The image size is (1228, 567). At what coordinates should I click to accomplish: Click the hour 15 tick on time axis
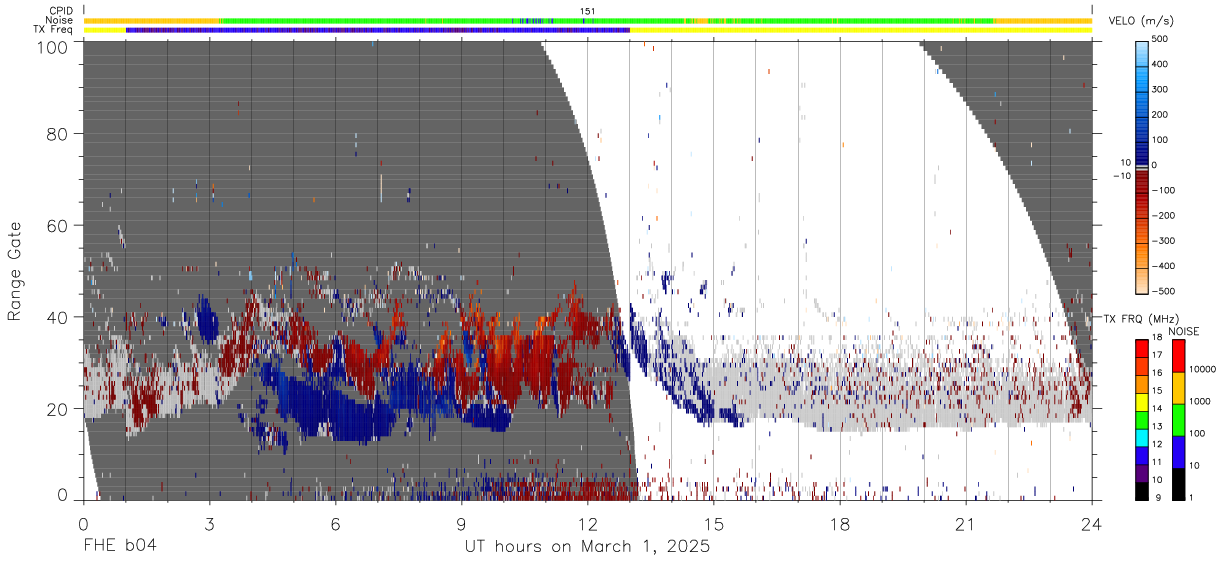713,523
